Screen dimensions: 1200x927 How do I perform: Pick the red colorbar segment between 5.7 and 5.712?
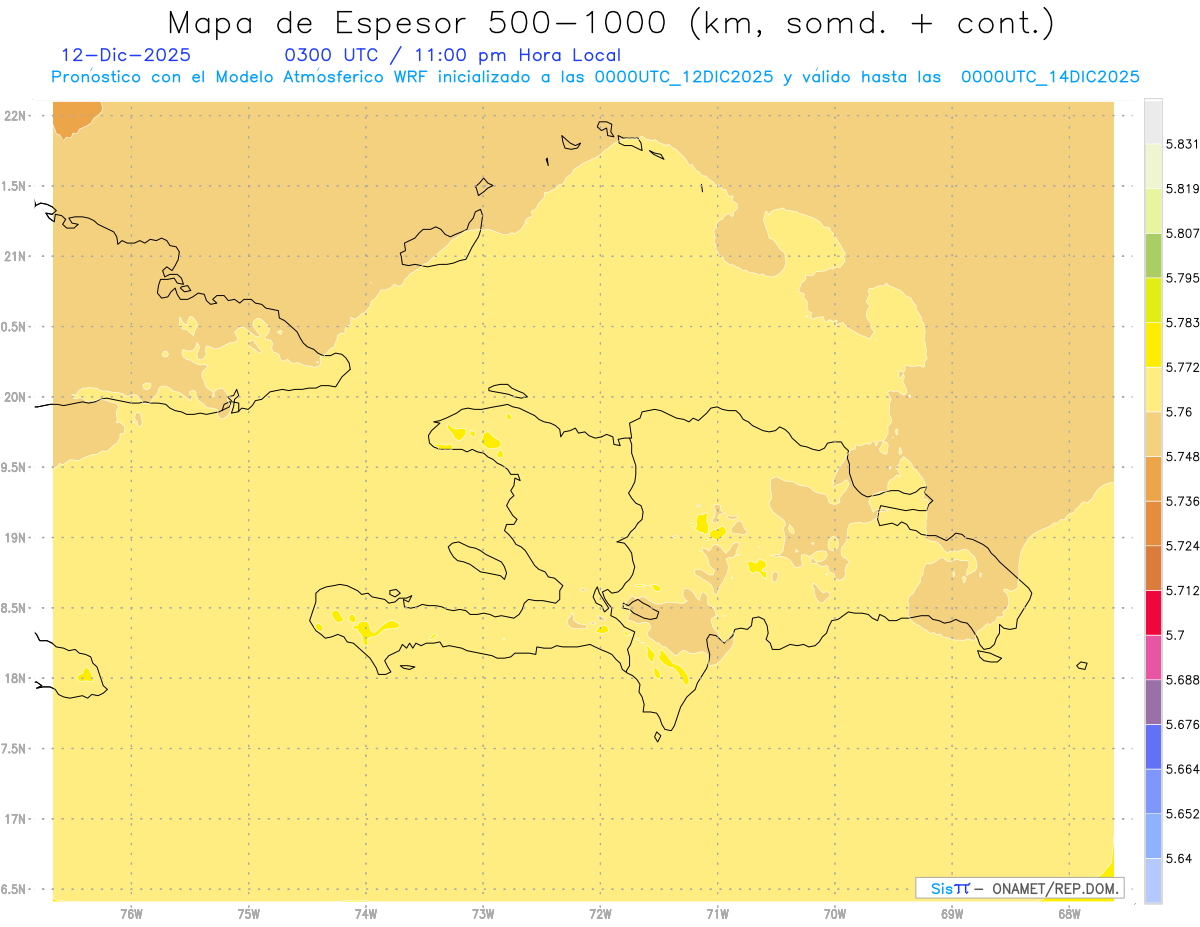tap(1153, 612)
